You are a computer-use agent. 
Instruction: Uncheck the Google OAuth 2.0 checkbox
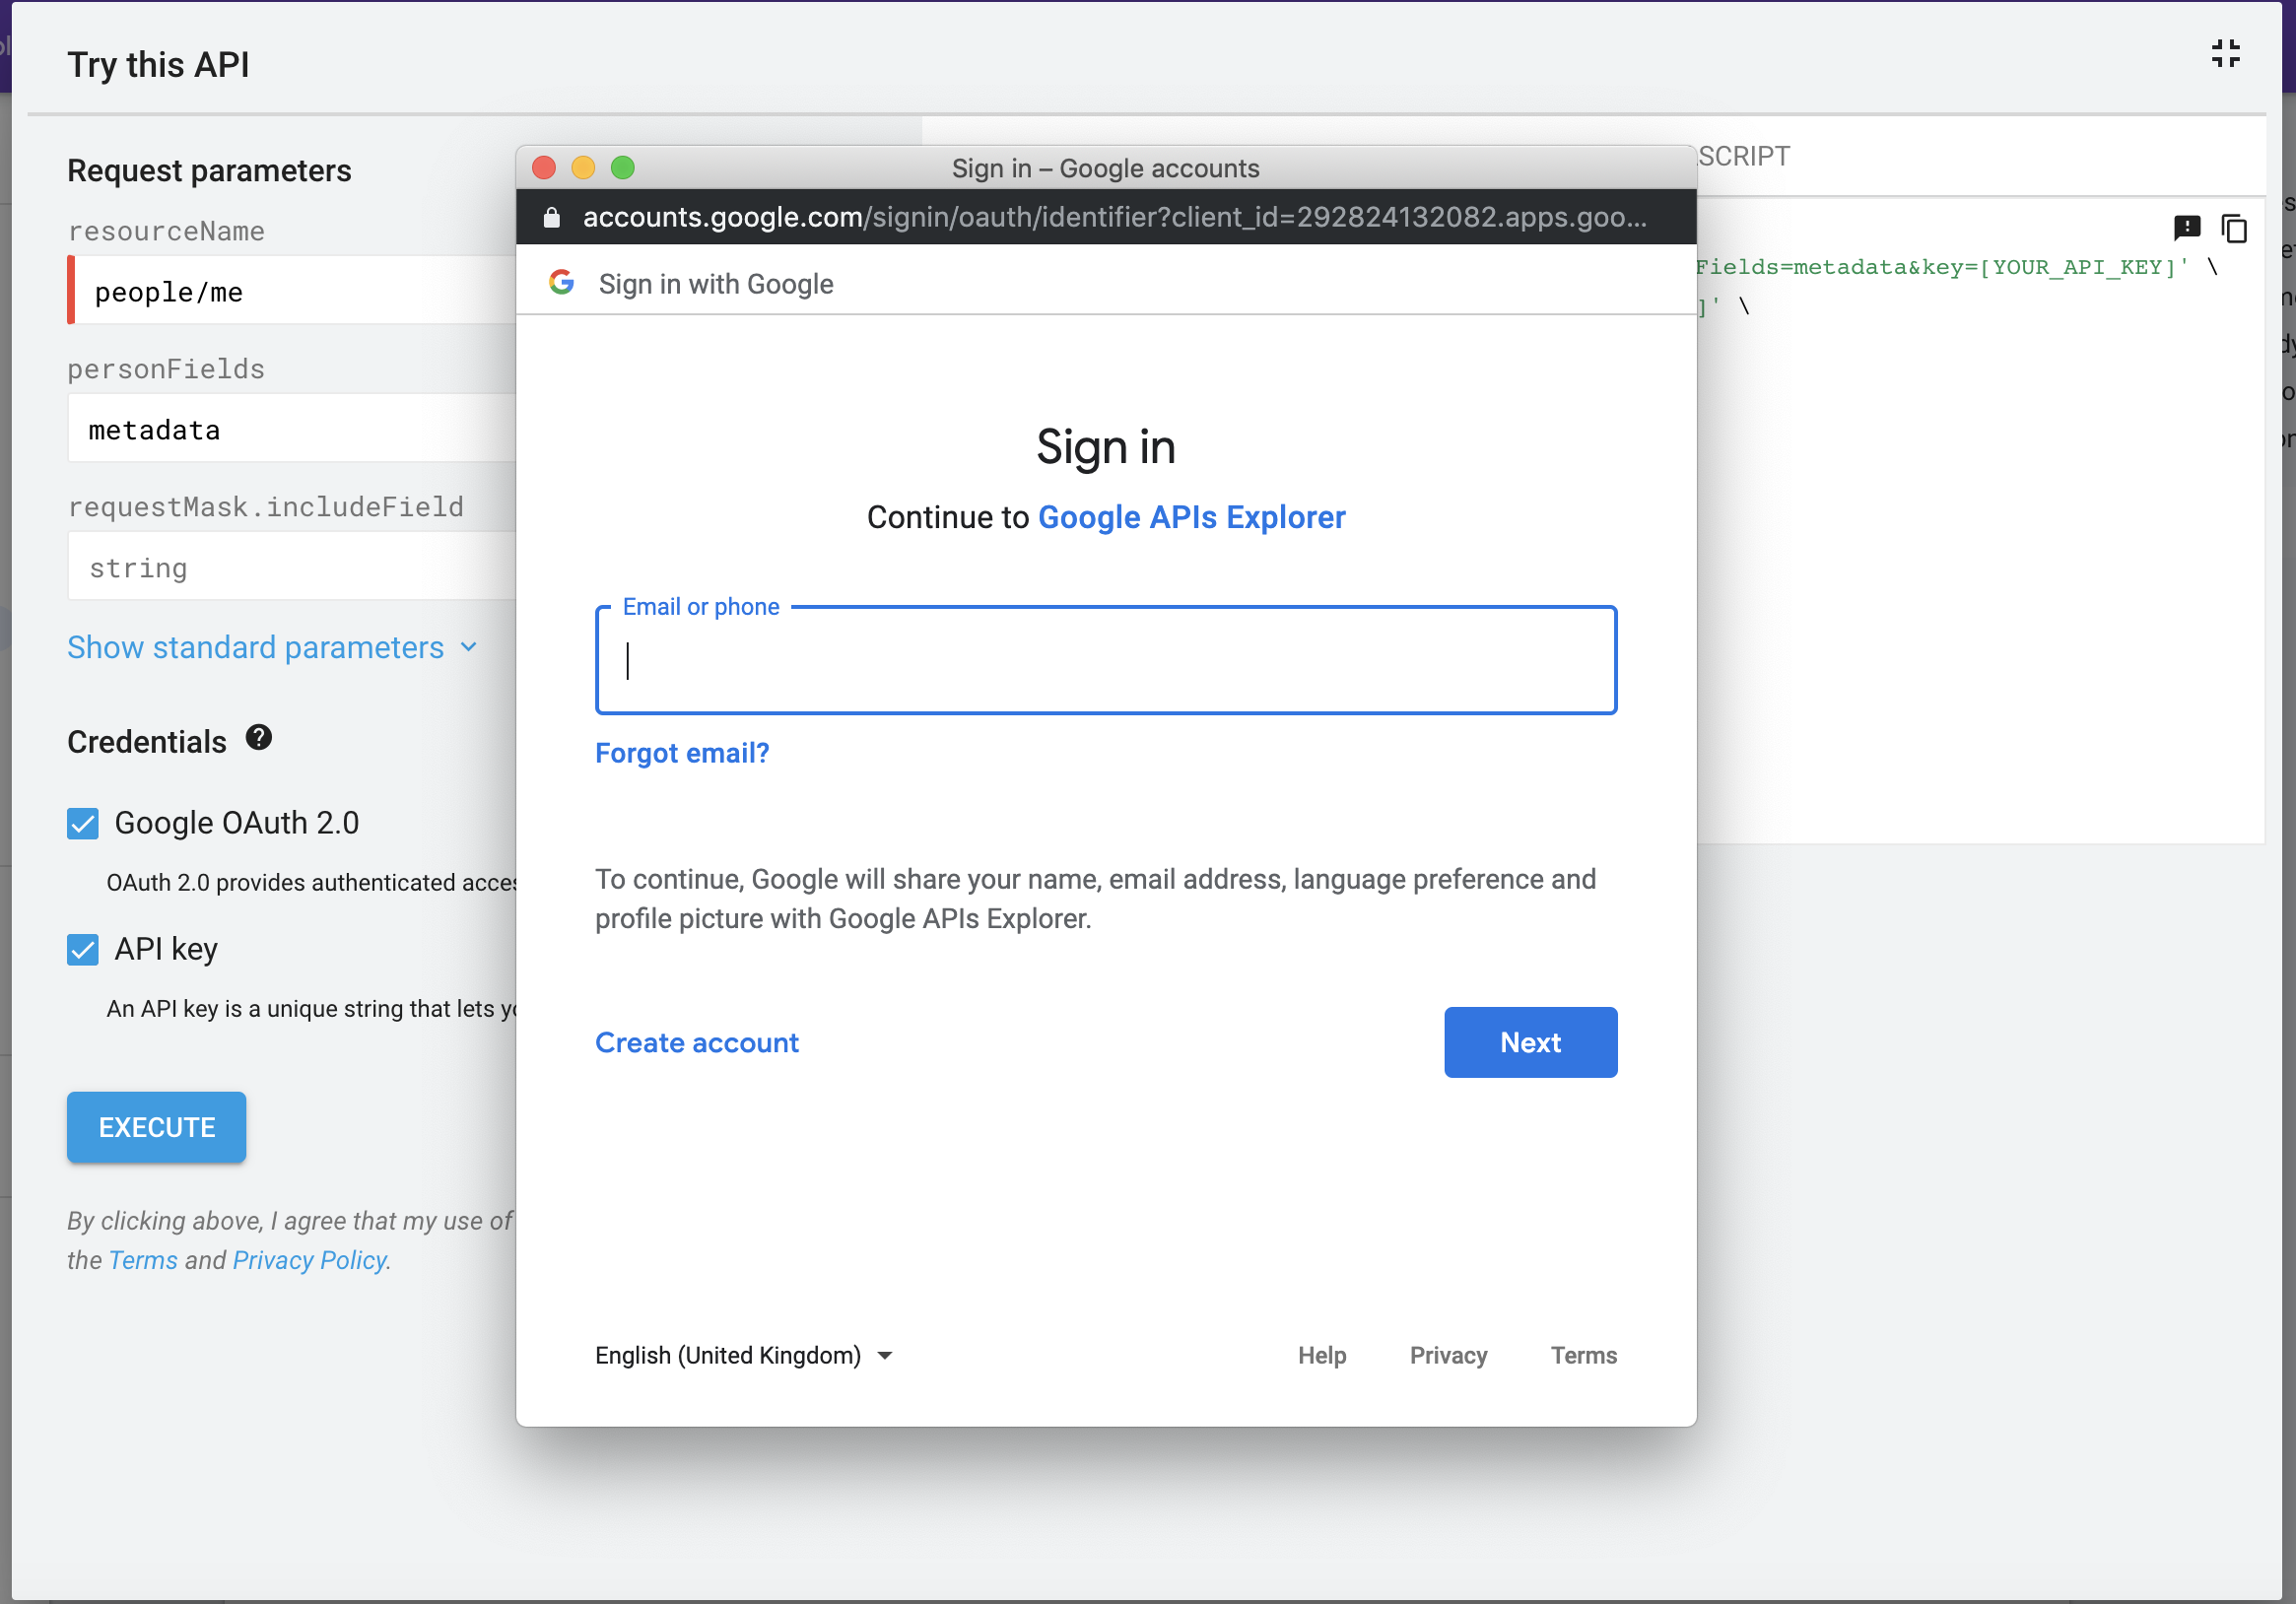click(83, 824)
